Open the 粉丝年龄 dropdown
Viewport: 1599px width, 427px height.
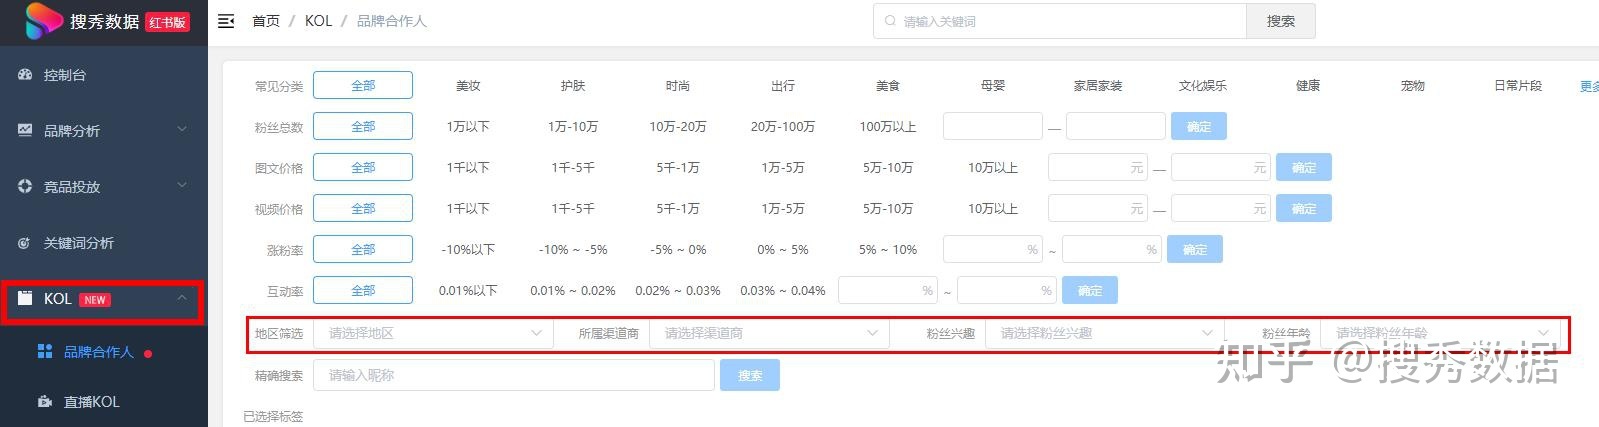tap(1440, 333)
